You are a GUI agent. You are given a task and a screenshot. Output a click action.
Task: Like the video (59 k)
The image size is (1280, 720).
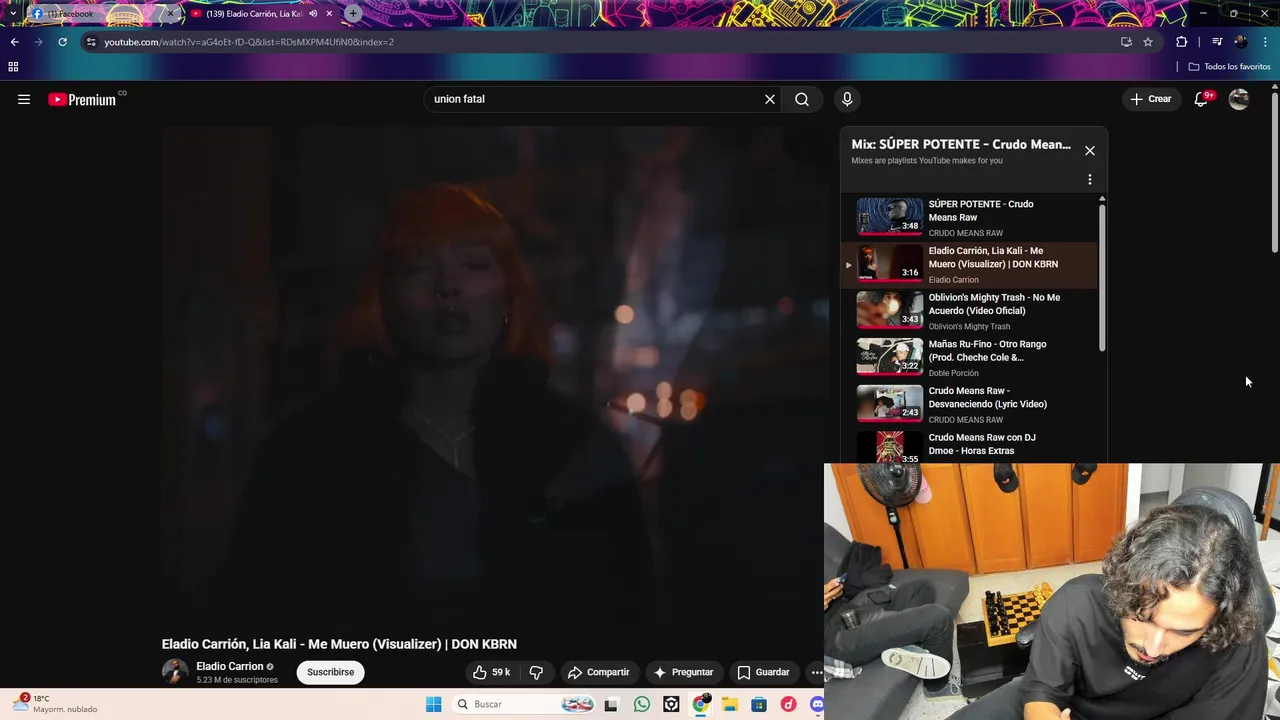(492, 672)
